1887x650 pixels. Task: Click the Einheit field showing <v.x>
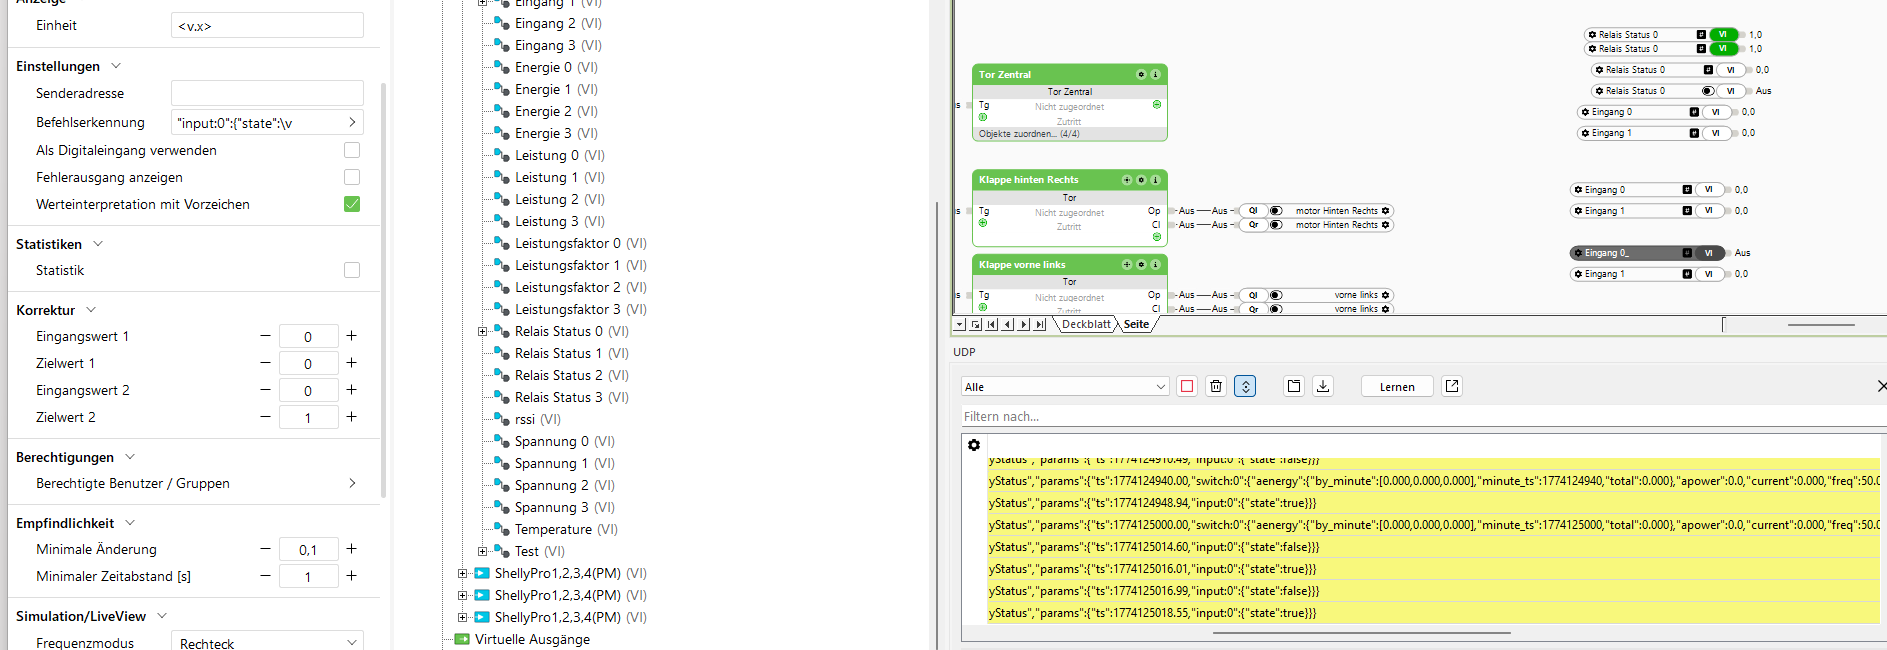click(267, 25)
